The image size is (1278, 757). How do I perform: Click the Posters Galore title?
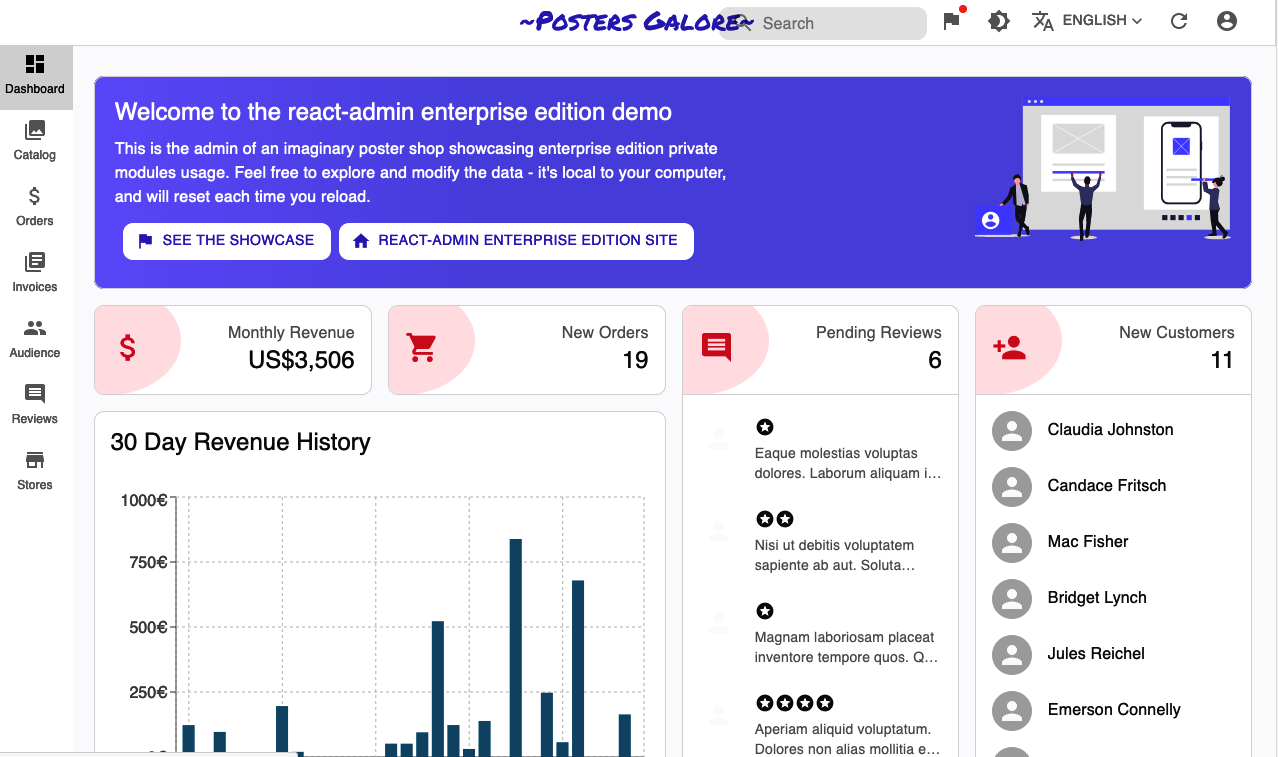pos(636,22)
